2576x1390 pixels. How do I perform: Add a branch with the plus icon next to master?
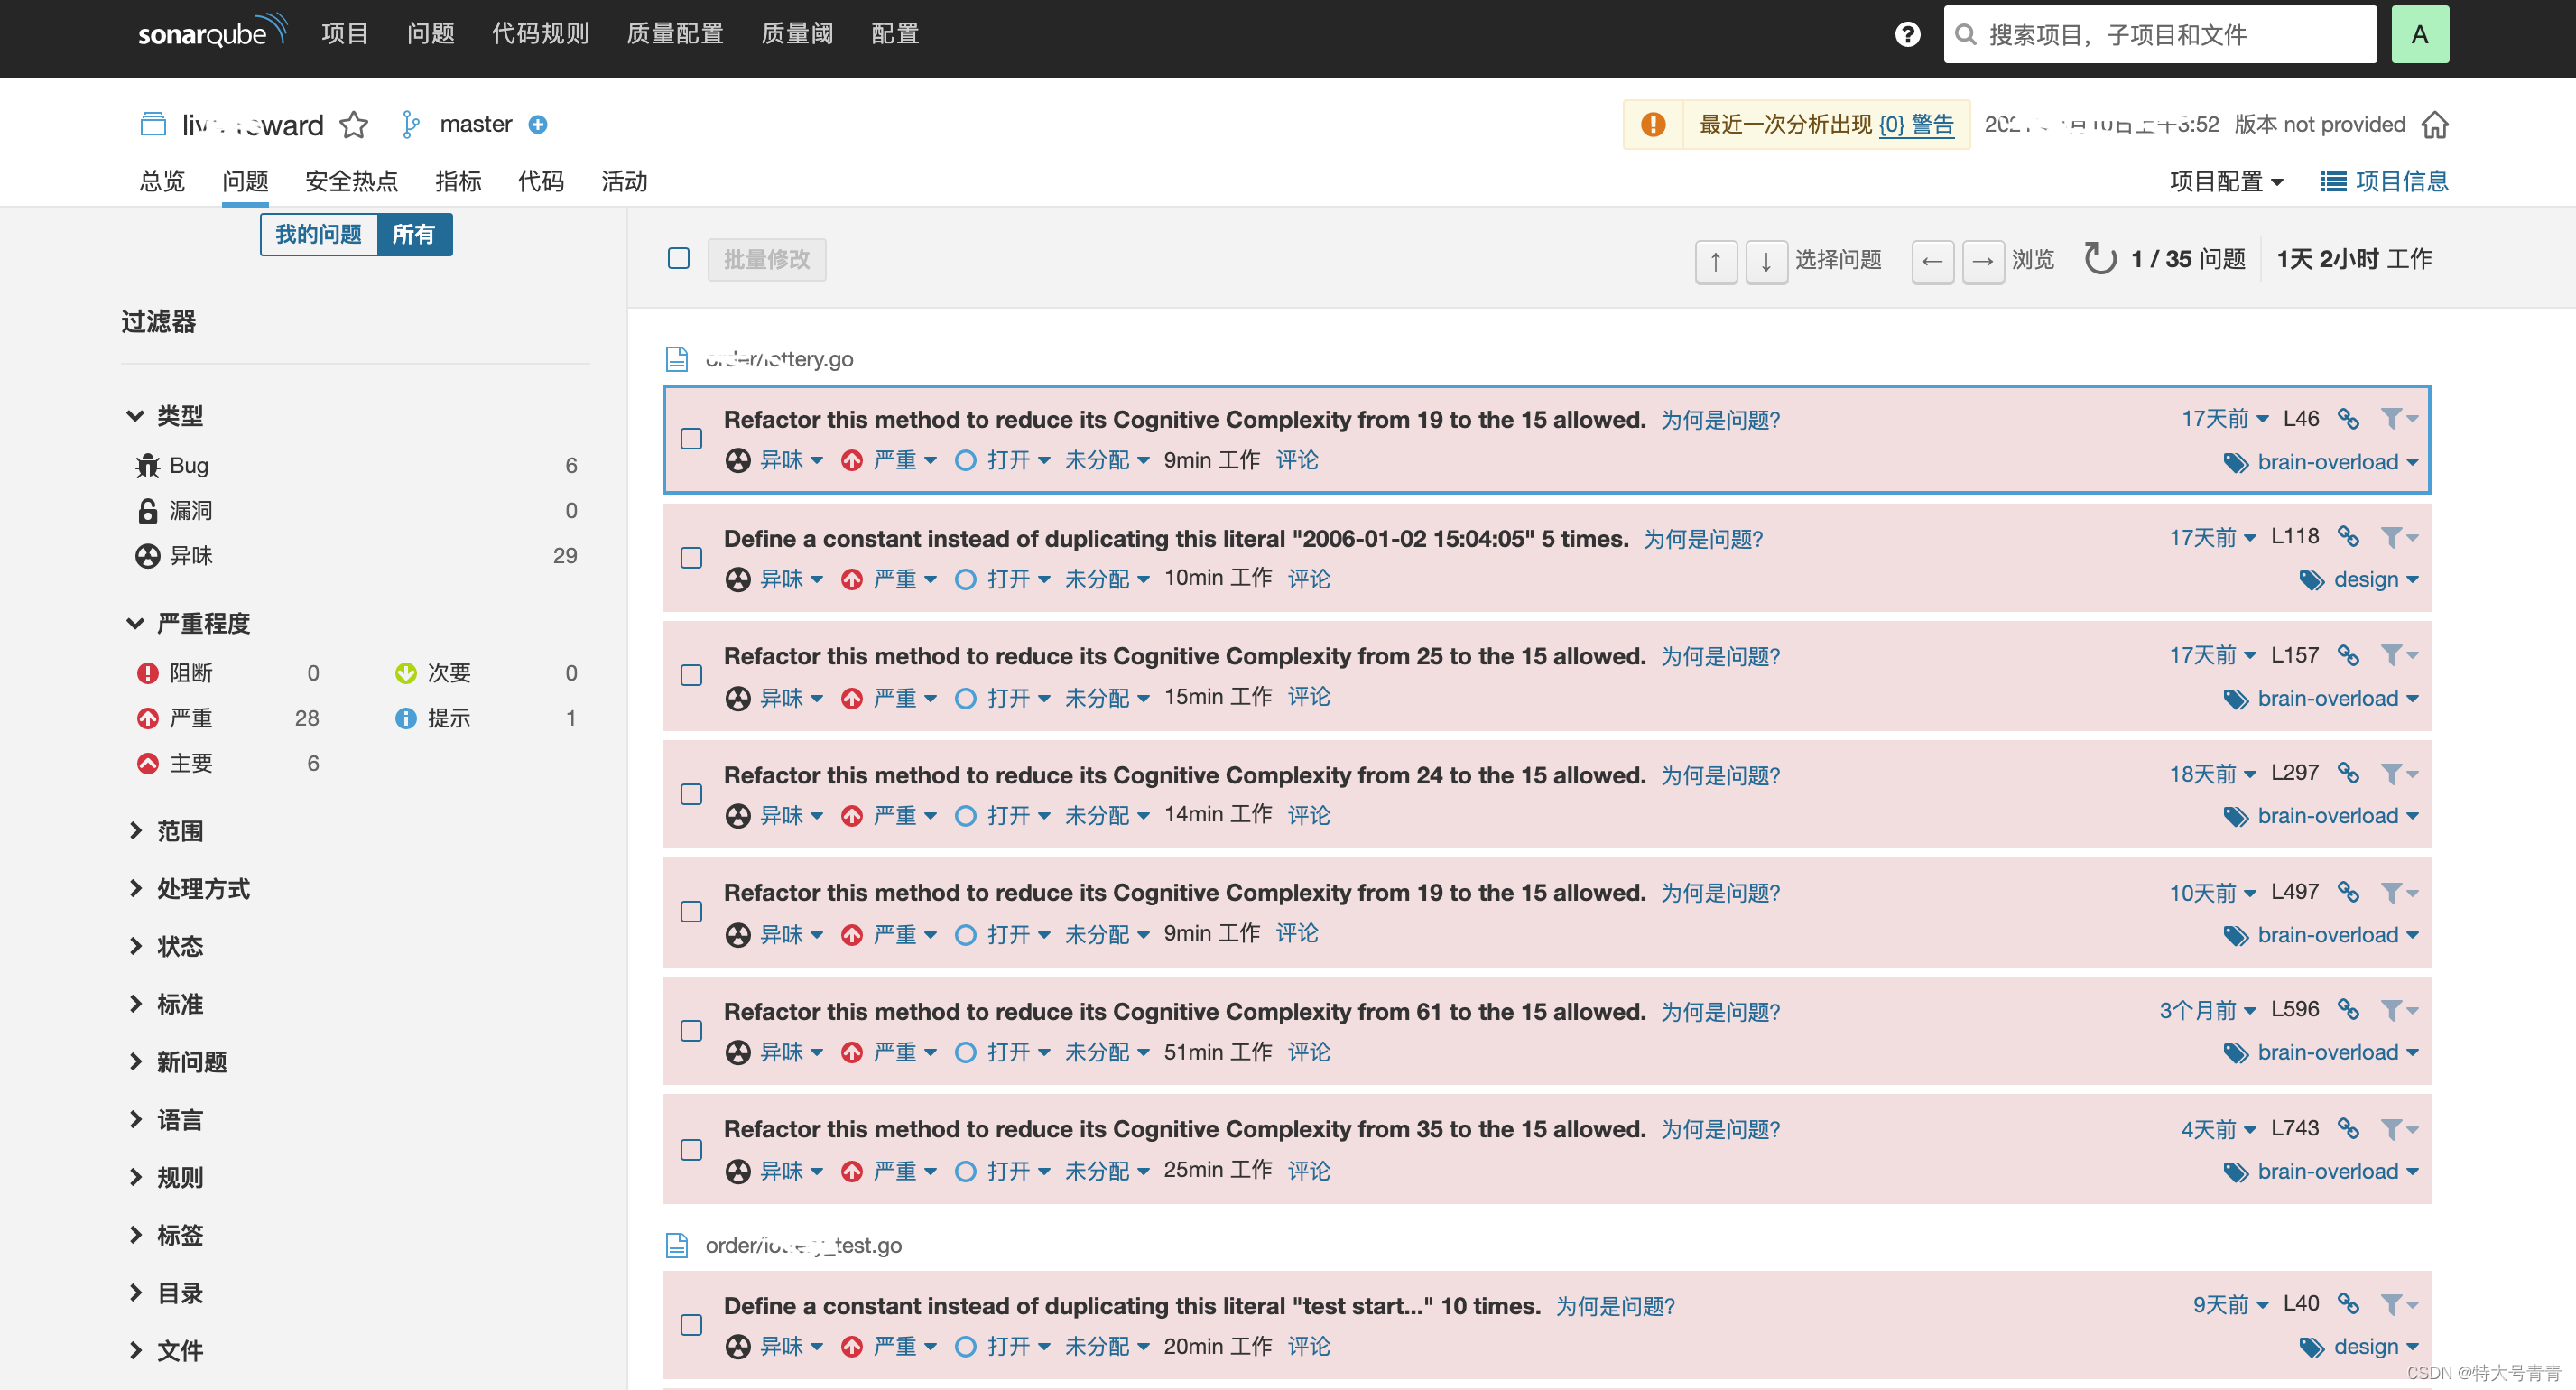(538, 125)
